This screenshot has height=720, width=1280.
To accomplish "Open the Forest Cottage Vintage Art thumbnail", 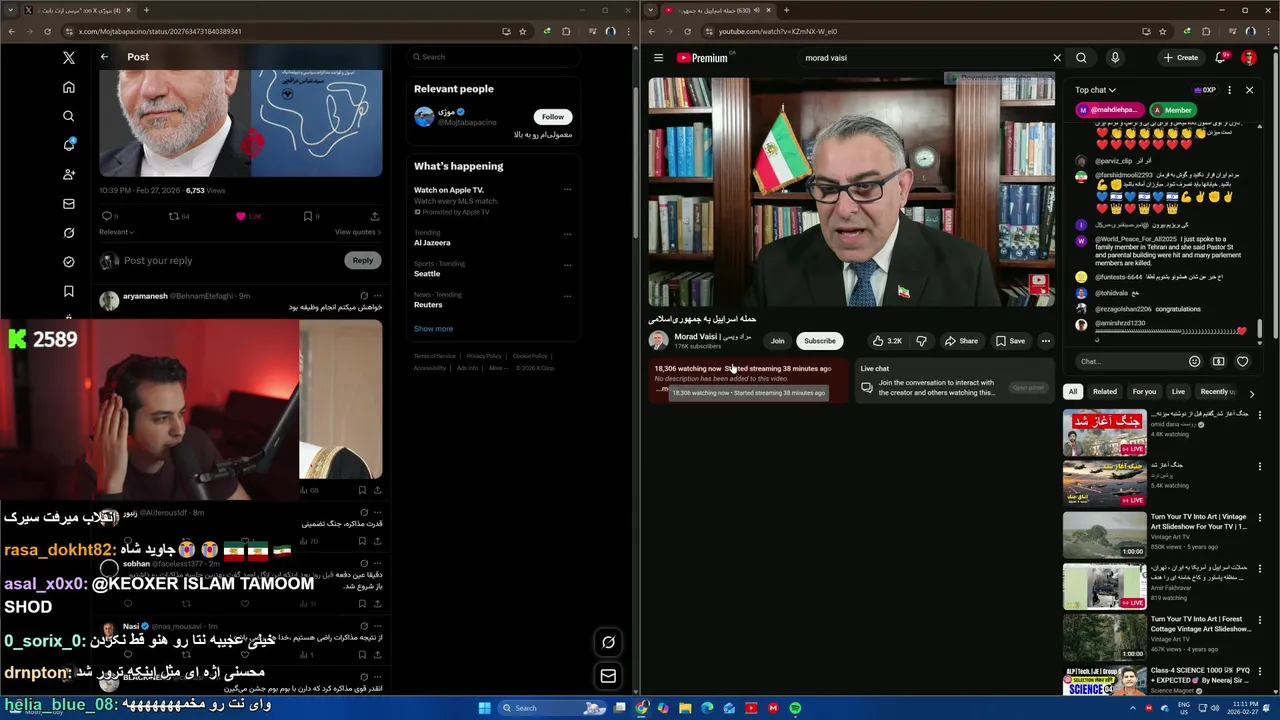I will (1105, 636).
